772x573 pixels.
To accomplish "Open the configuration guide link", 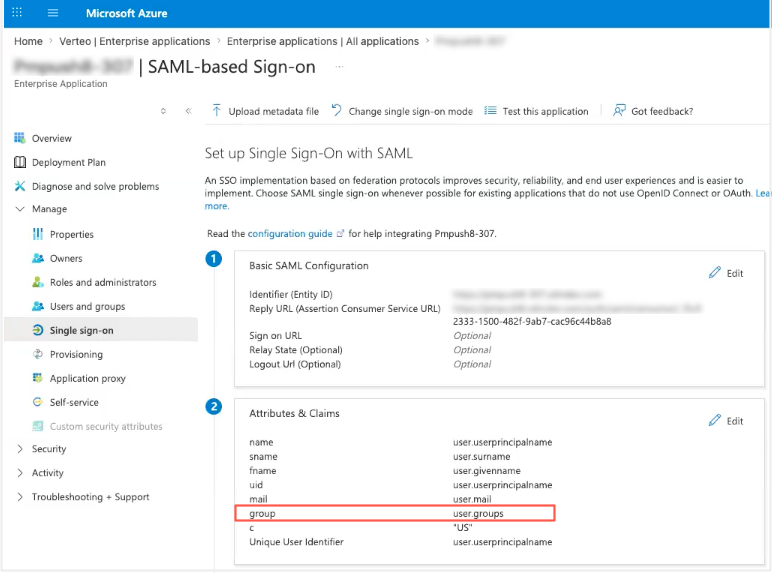I will [x=290, y=233].
